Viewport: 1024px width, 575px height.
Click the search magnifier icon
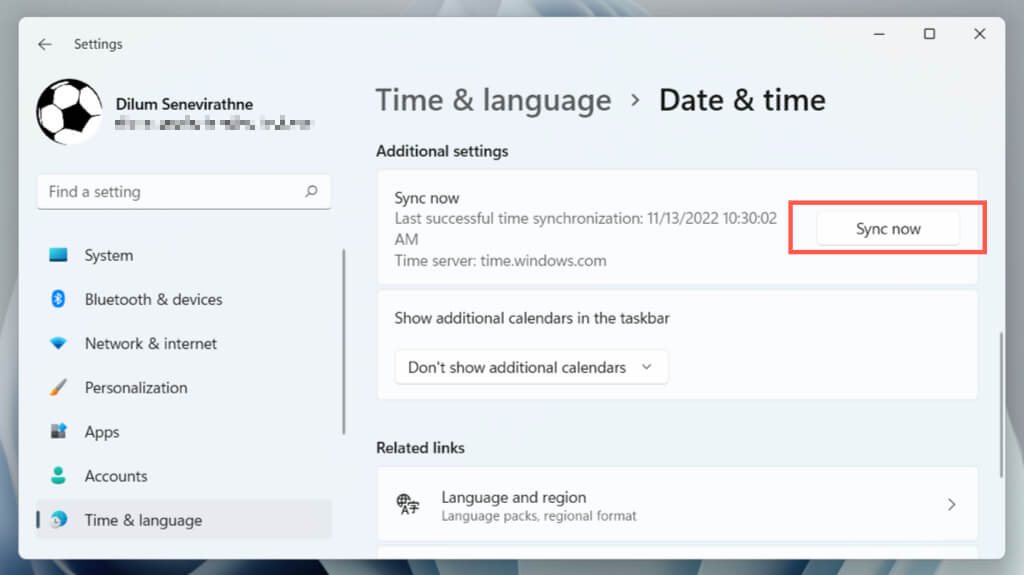[x=311, y=191]
